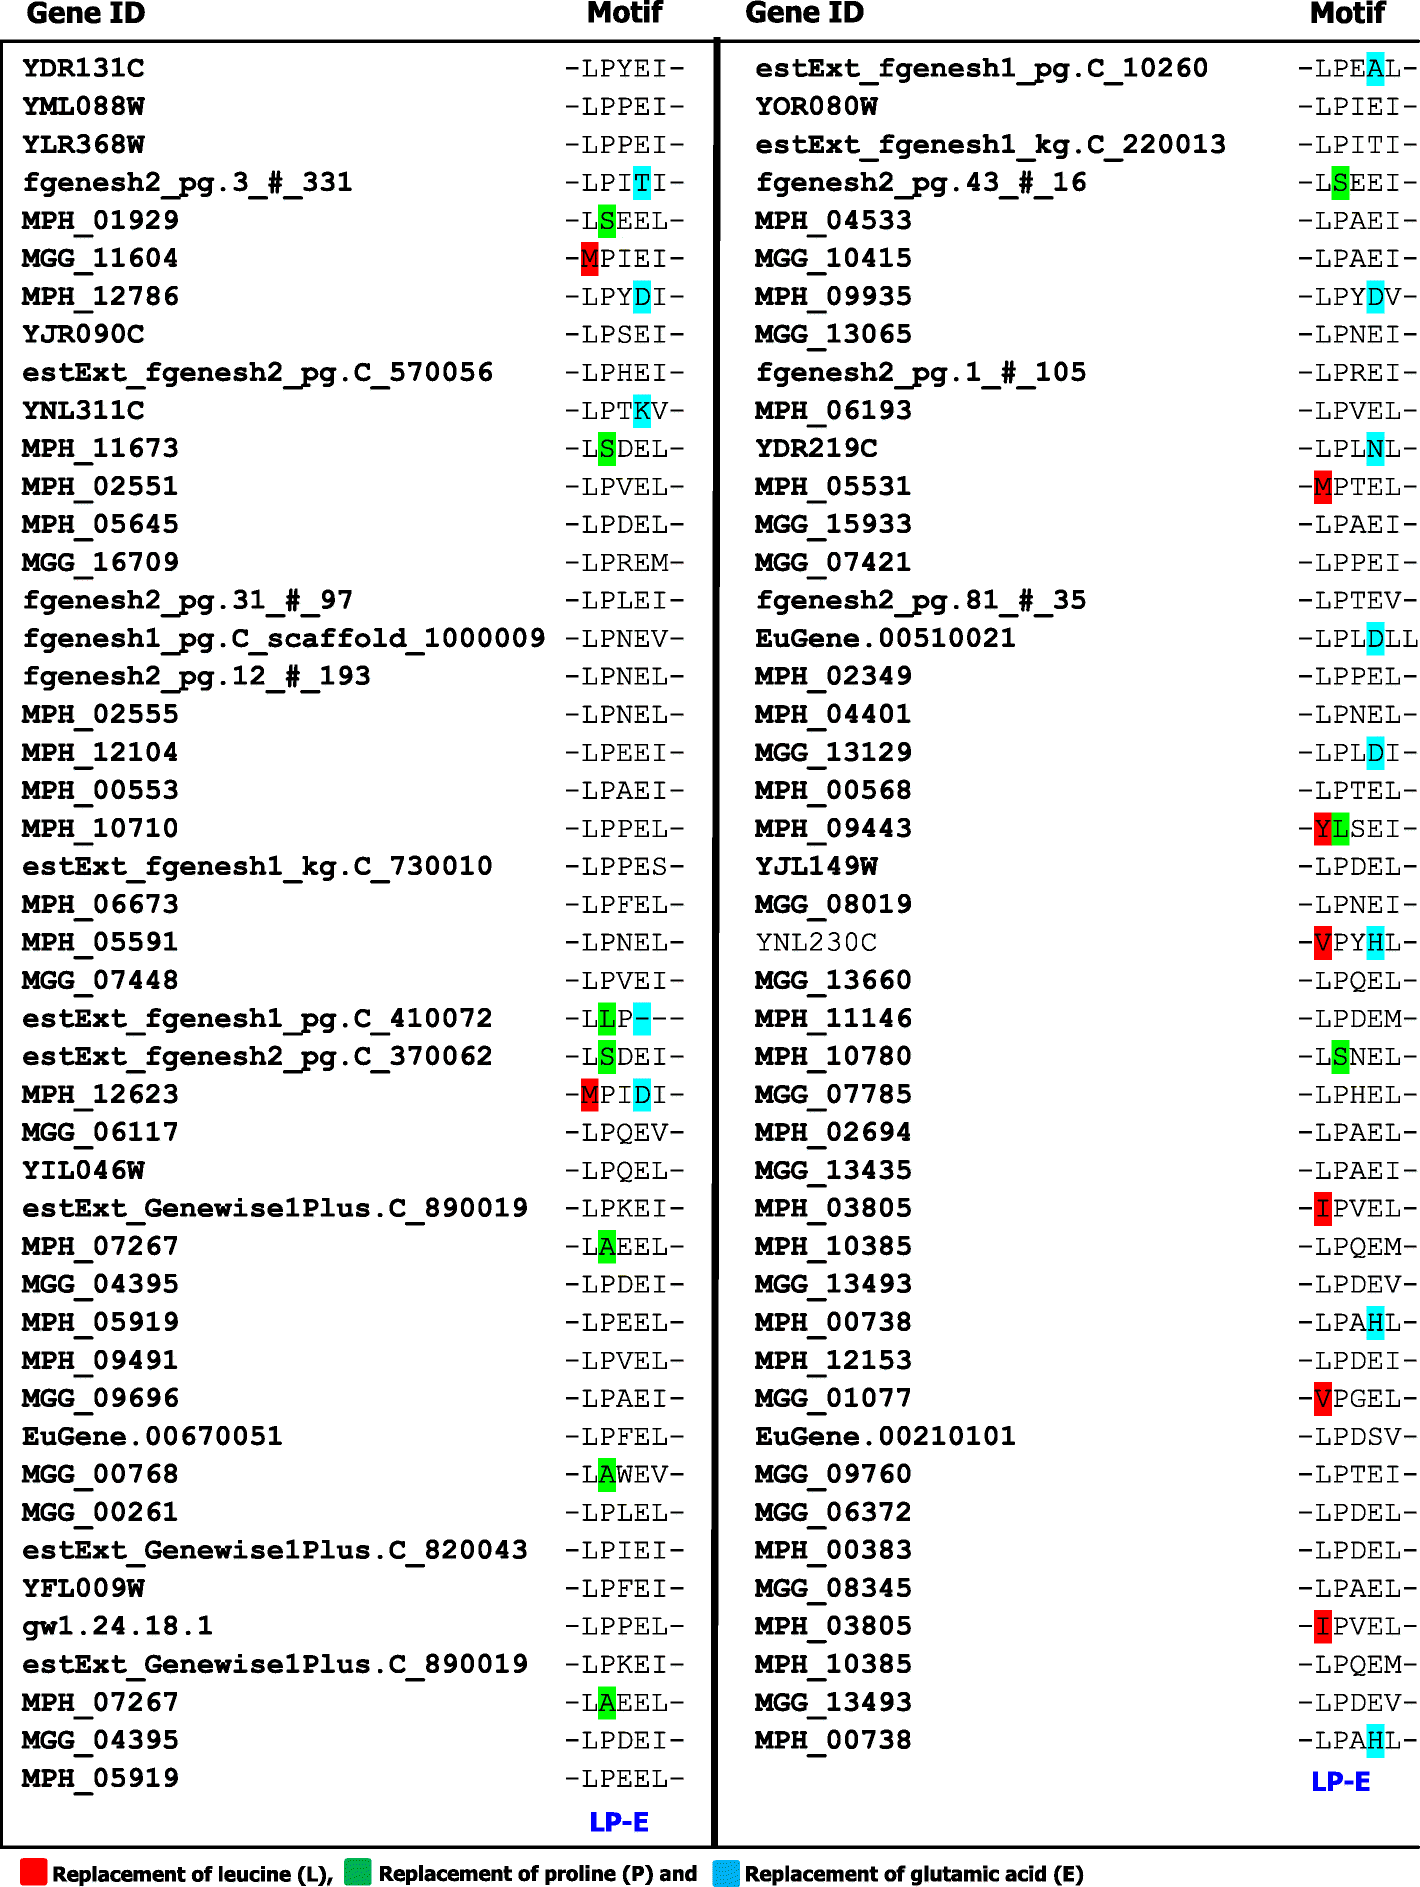This screenshot has width=1420, height=1887.
Task: Select gene ID MPH_05531
Action: (834, 486)
